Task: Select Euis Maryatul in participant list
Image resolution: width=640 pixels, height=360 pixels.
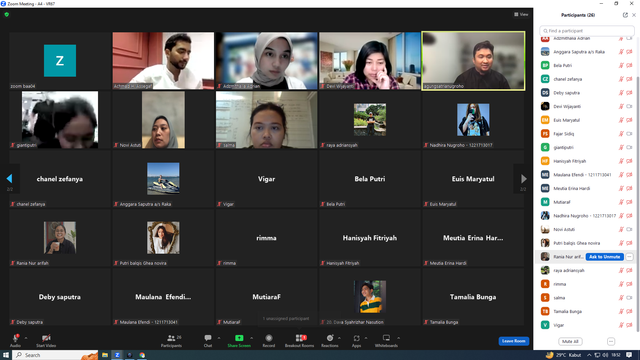Action: click(x=585, y=120)
